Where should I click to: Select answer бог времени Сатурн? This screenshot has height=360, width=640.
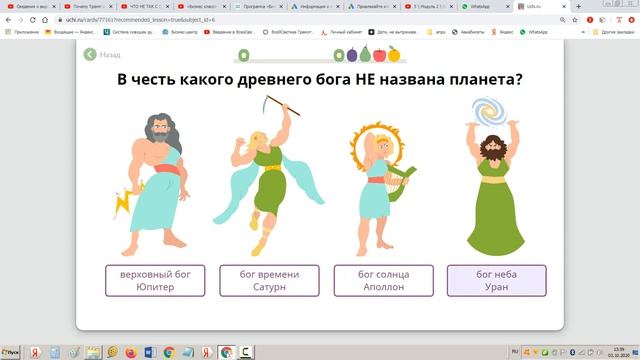click(x=269, y=280)
